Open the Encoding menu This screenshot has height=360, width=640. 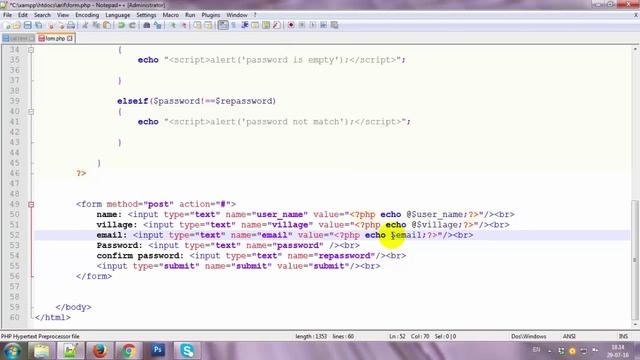(87, 15)
